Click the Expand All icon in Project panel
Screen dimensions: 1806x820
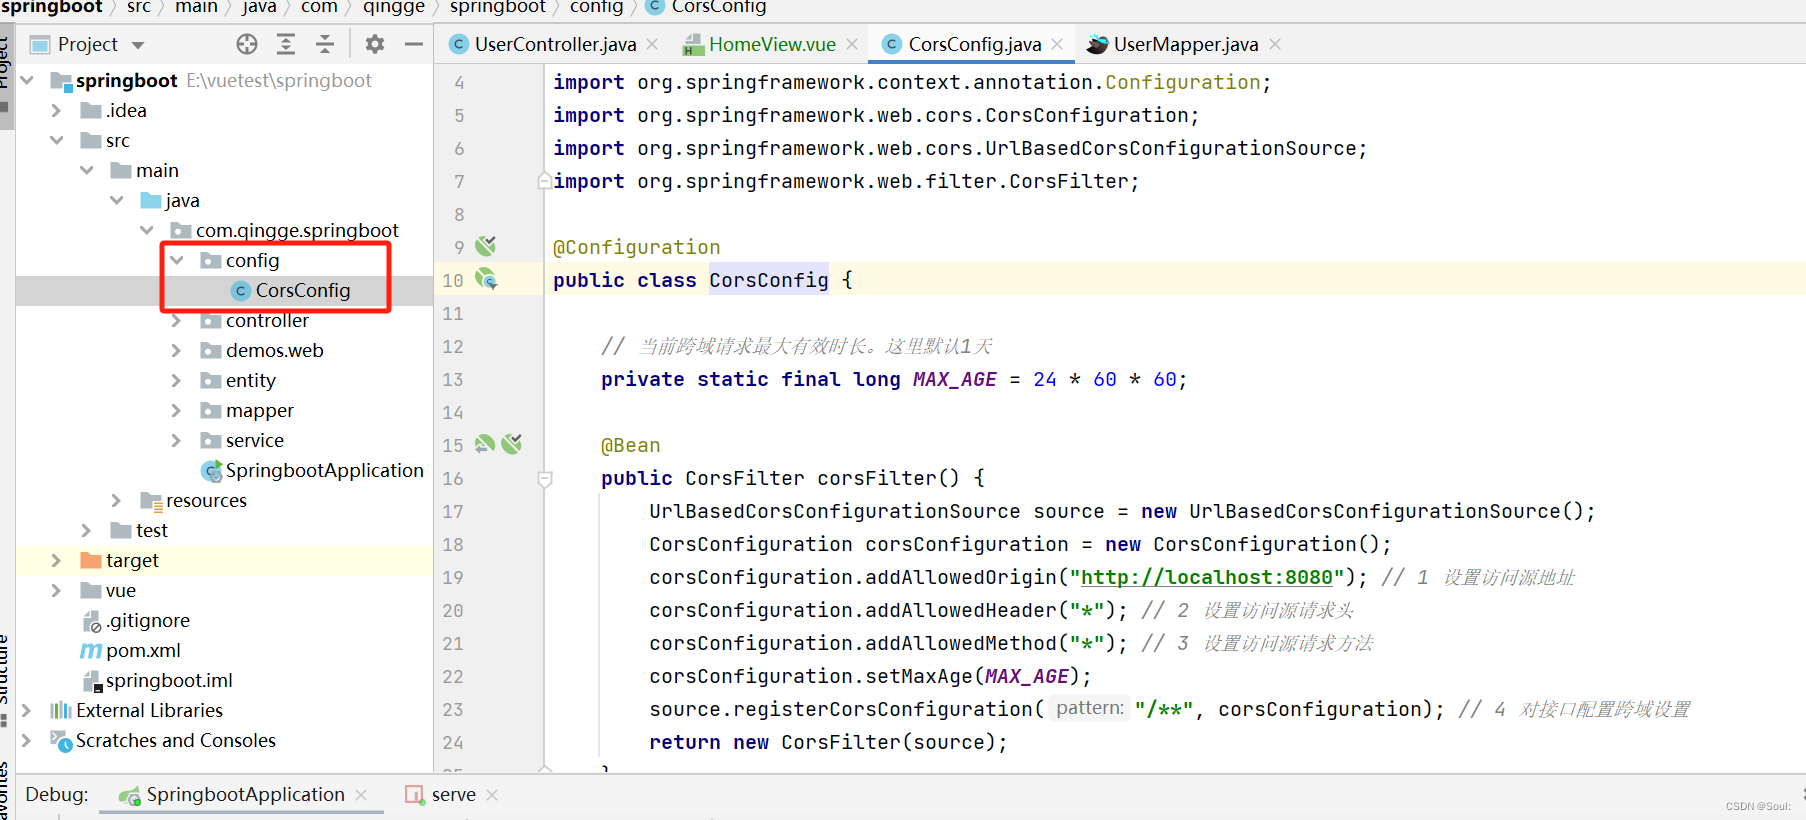286,44
